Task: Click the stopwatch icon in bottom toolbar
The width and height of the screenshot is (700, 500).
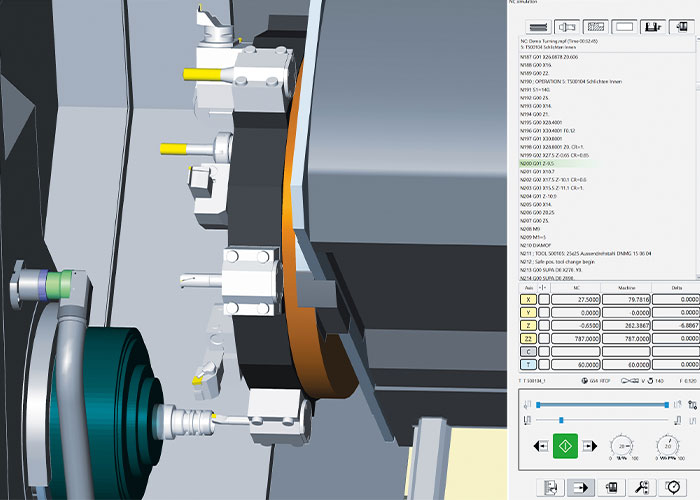Action: click(x=673, y=487)
